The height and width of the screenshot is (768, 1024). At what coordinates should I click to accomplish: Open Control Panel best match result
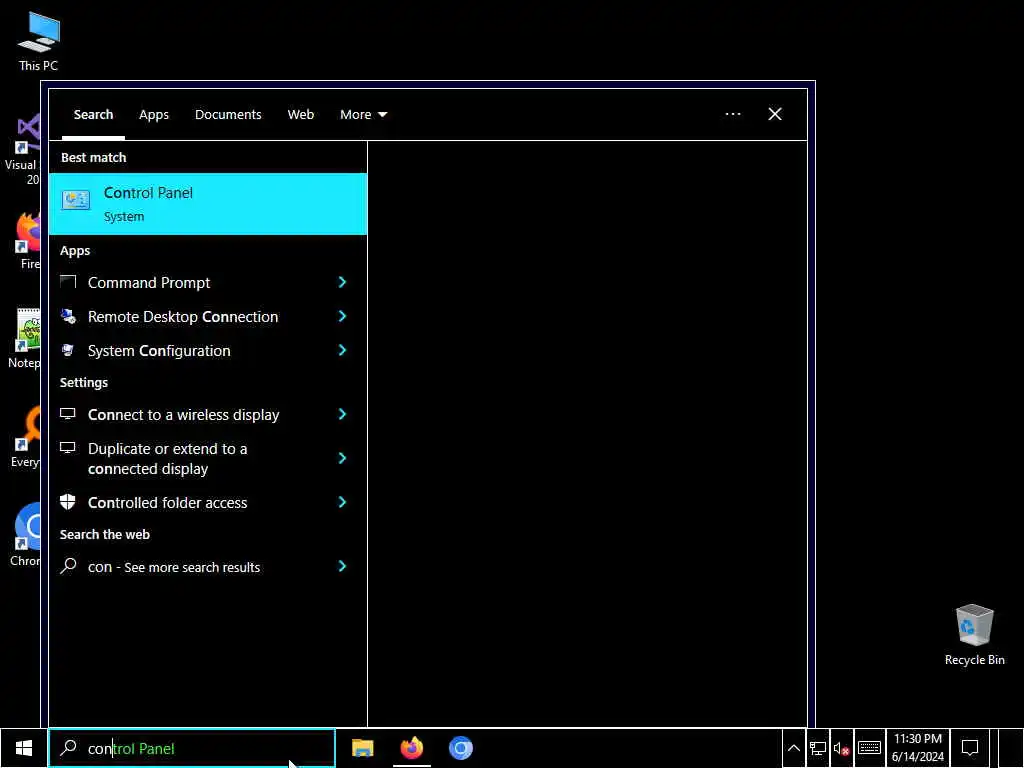[208, 204]
